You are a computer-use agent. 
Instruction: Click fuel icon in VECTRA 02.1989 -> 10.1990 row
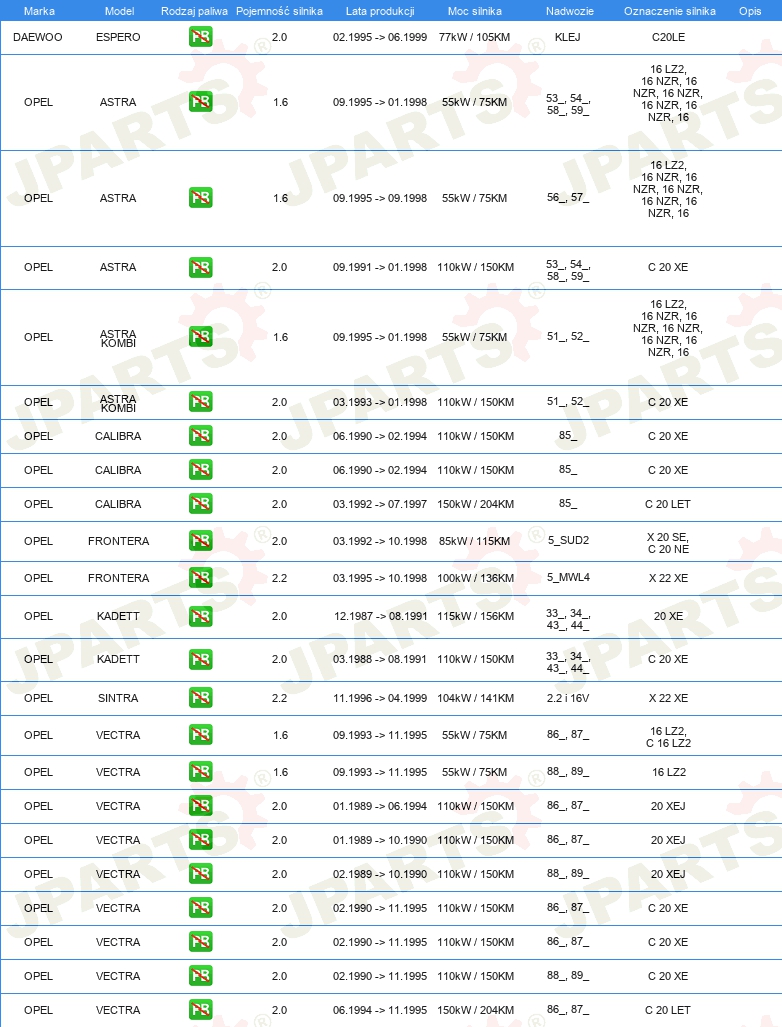tap(200, 874)
